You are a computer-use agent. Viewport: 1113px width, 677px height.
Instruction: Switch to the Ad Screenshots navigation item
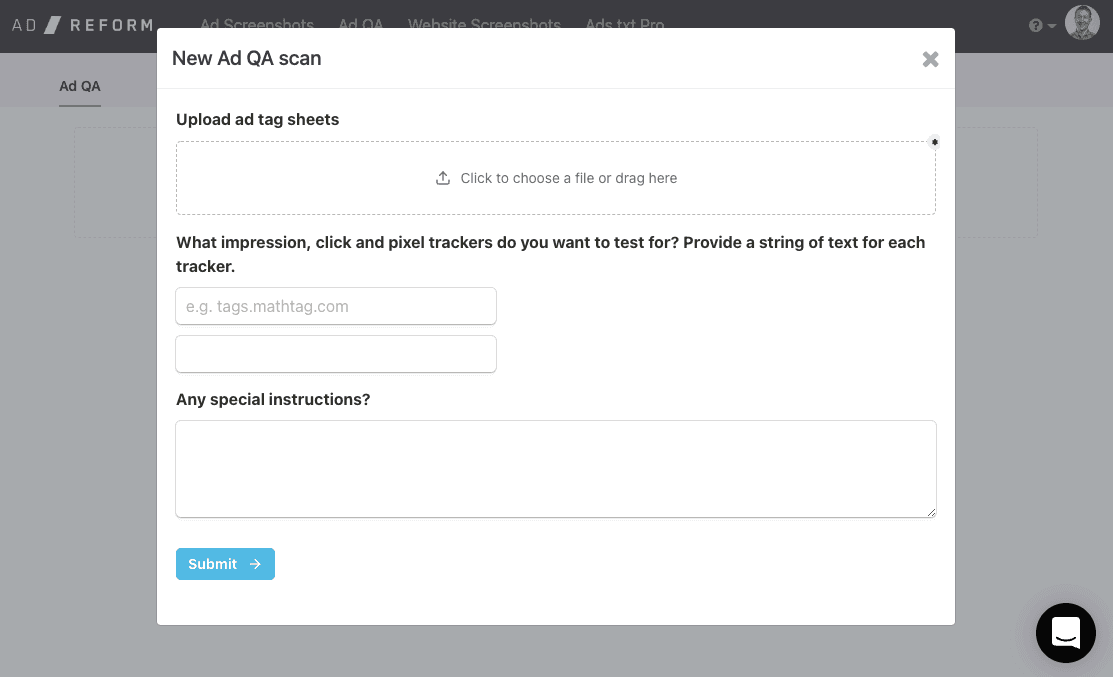coord(256,25)
